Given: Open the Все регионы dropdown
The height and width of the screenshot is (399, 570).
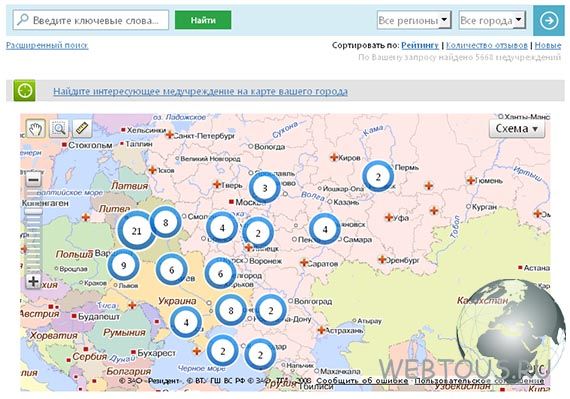Looking at the screenshot, I should click(x=414, y=20).
